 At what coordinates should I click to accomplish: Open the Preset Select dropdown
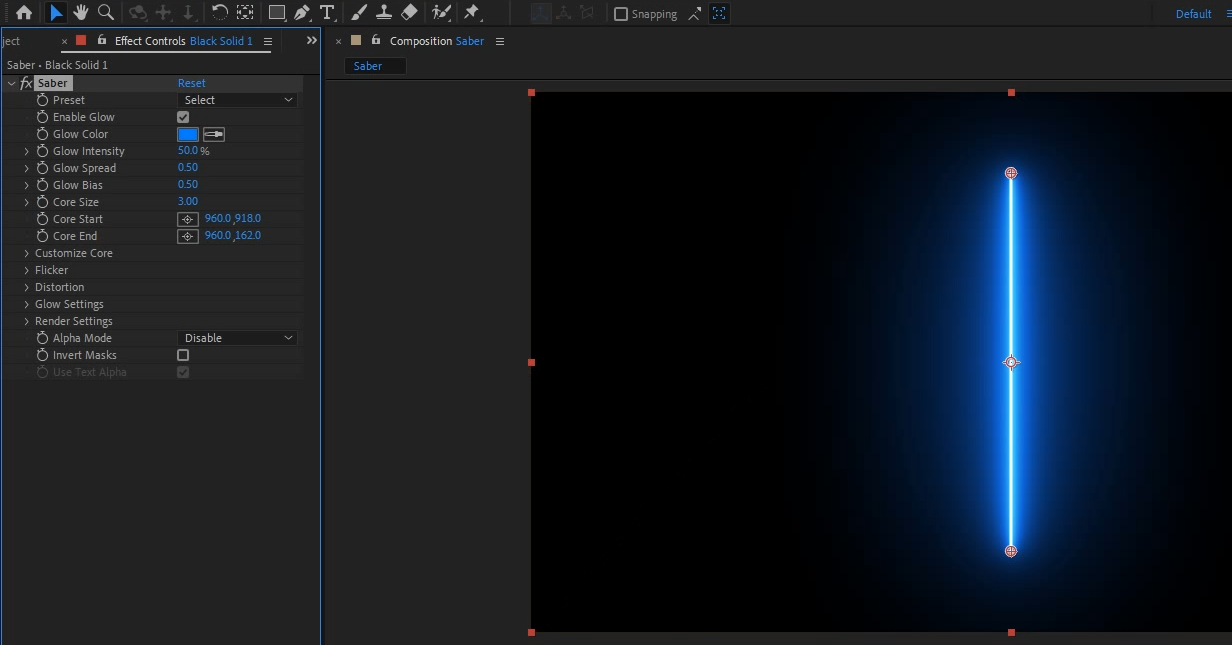238,100
